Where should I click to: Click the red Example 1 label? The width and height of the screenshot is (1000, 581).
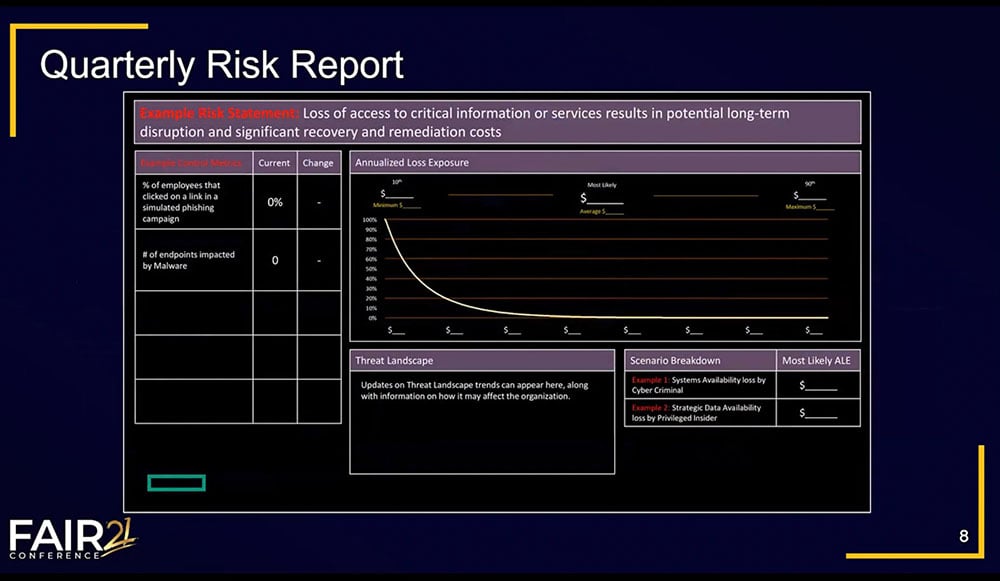pos(649,380)
